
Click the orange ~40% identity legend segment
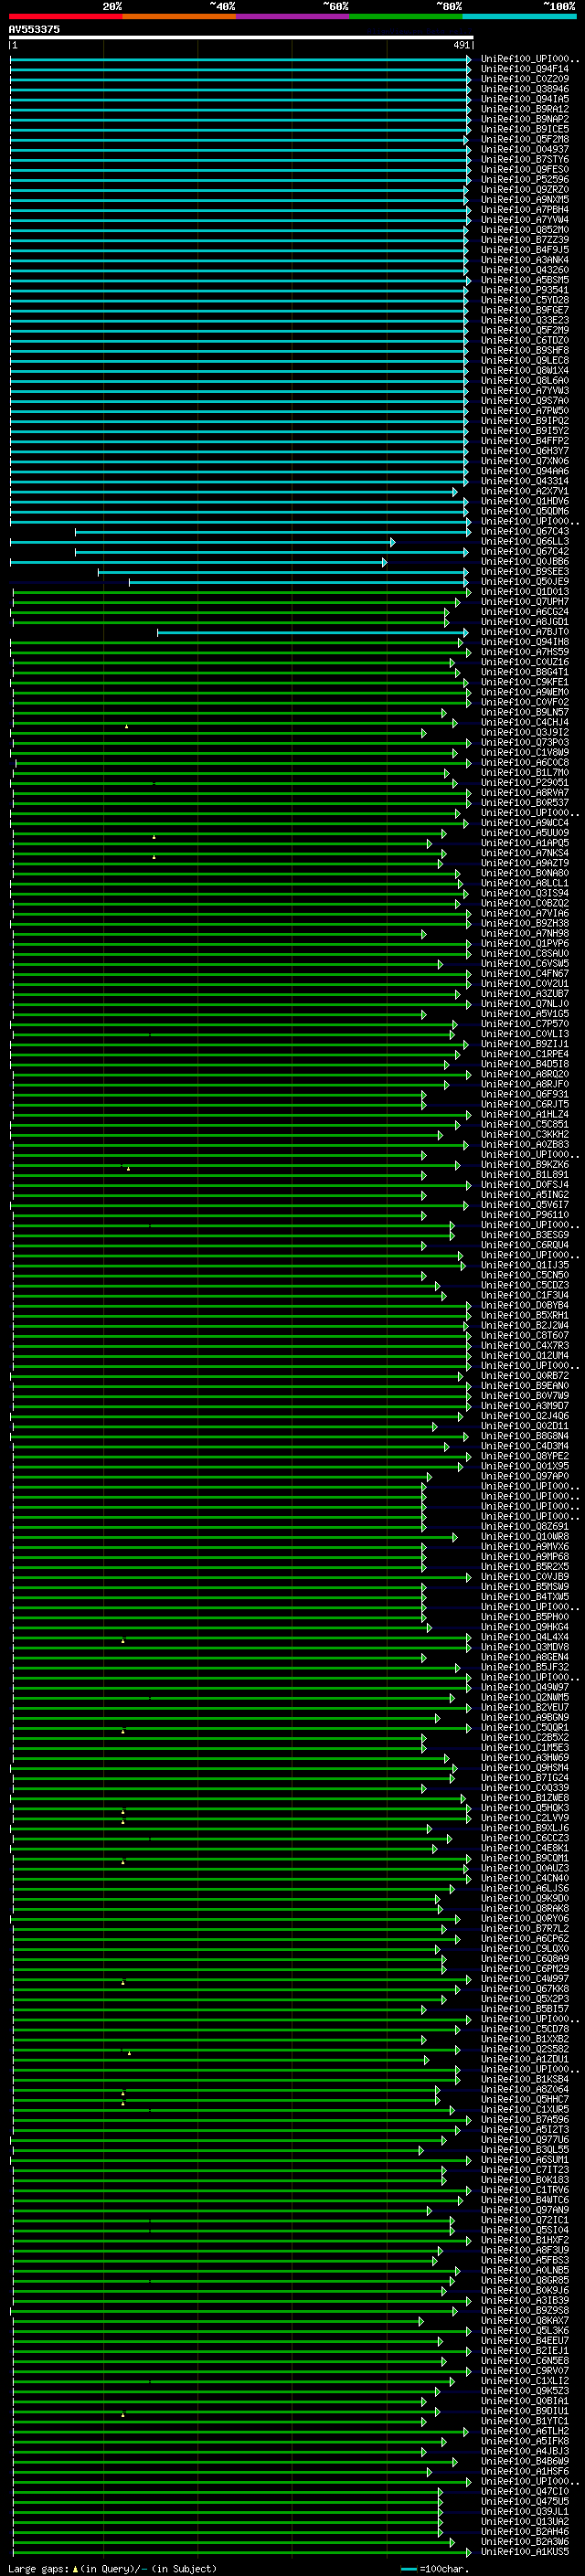pyautogui.click(x=179, y=16)
